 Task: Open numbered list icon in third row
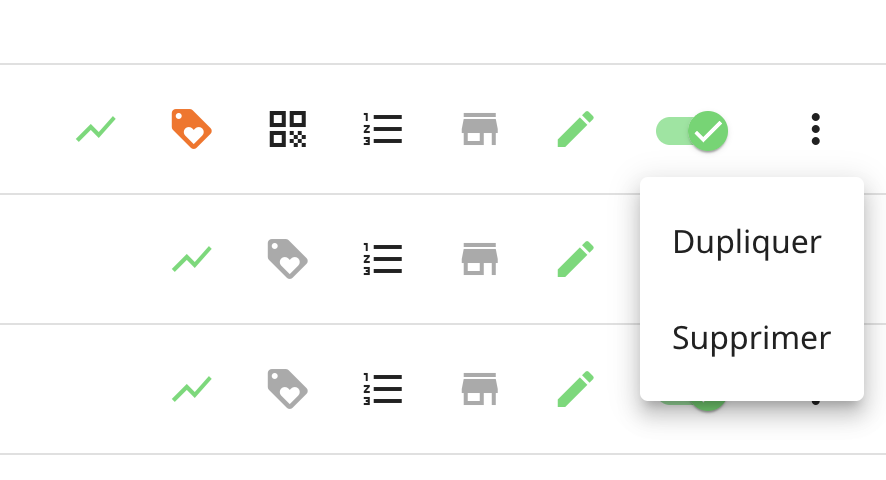383,389
